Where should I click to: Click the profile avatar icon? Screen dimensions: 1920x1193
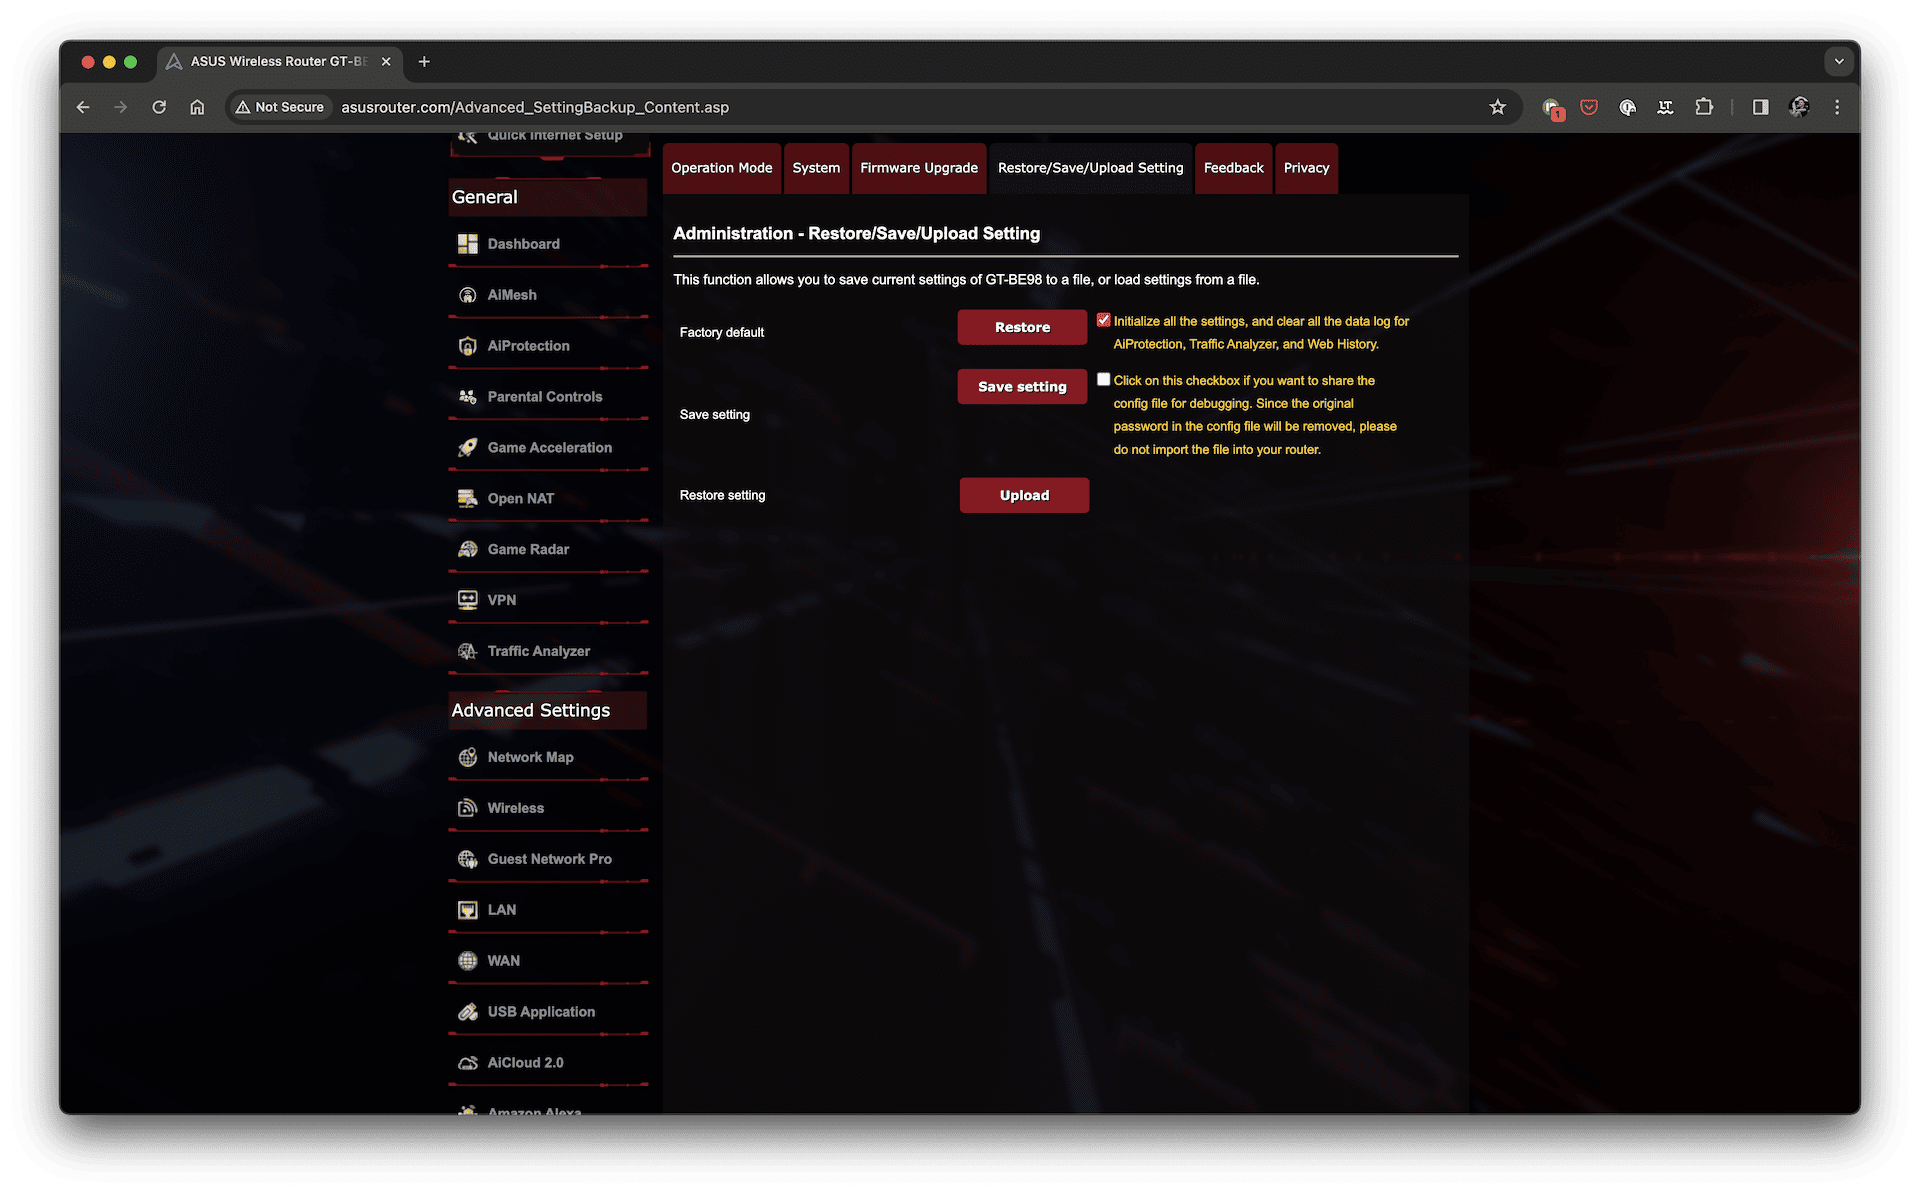[x=1799, y=107]
